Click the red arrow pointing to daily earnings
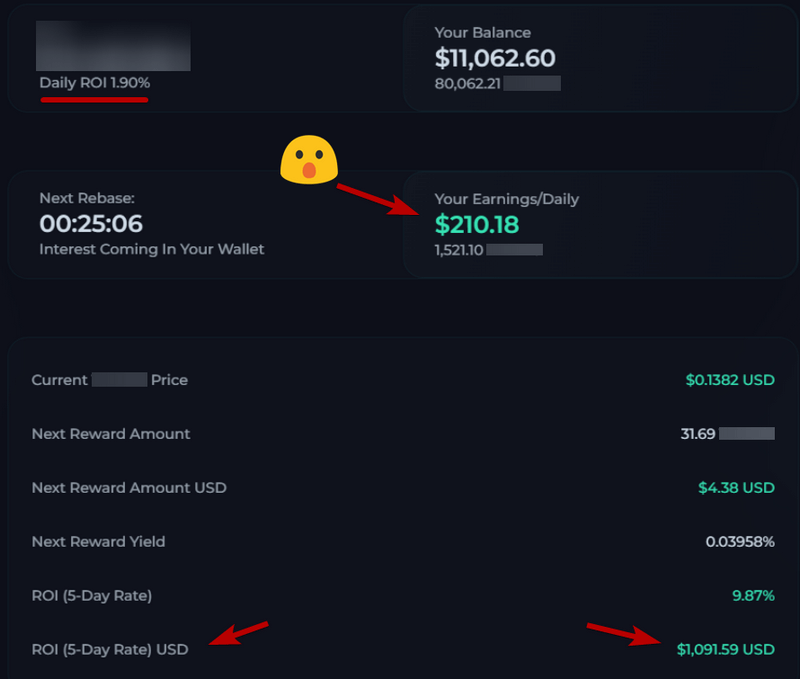 [x=378, y=199]
